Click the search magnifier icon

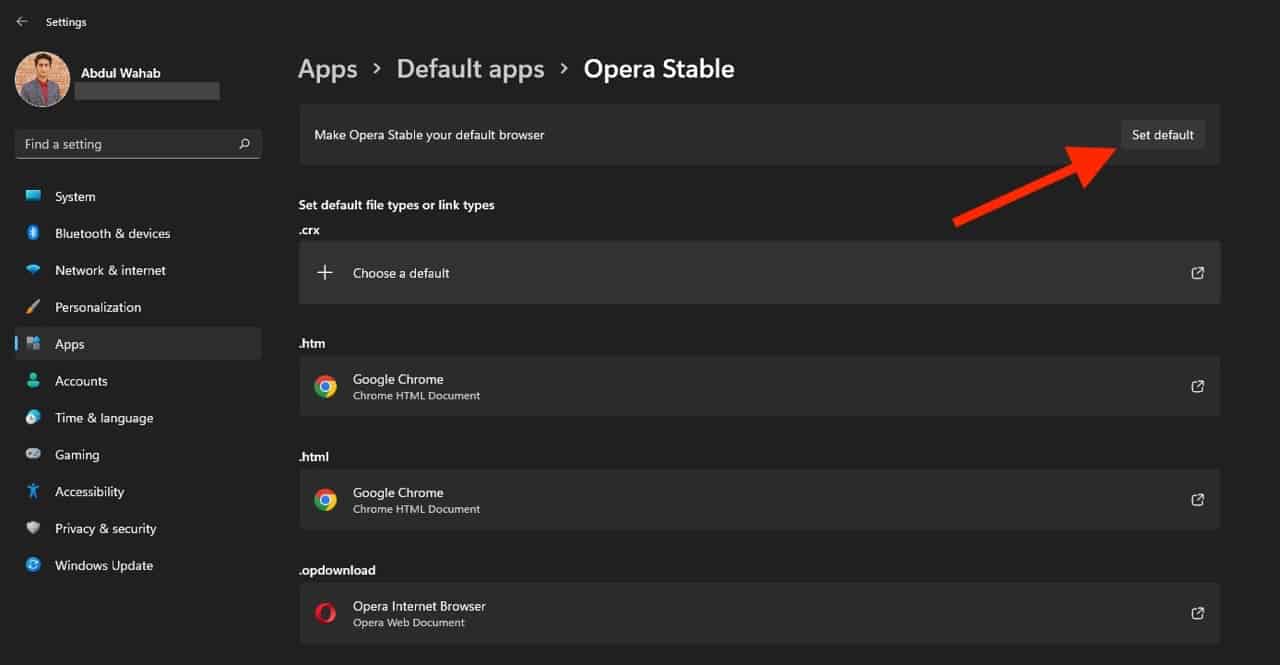coord(244,144)
